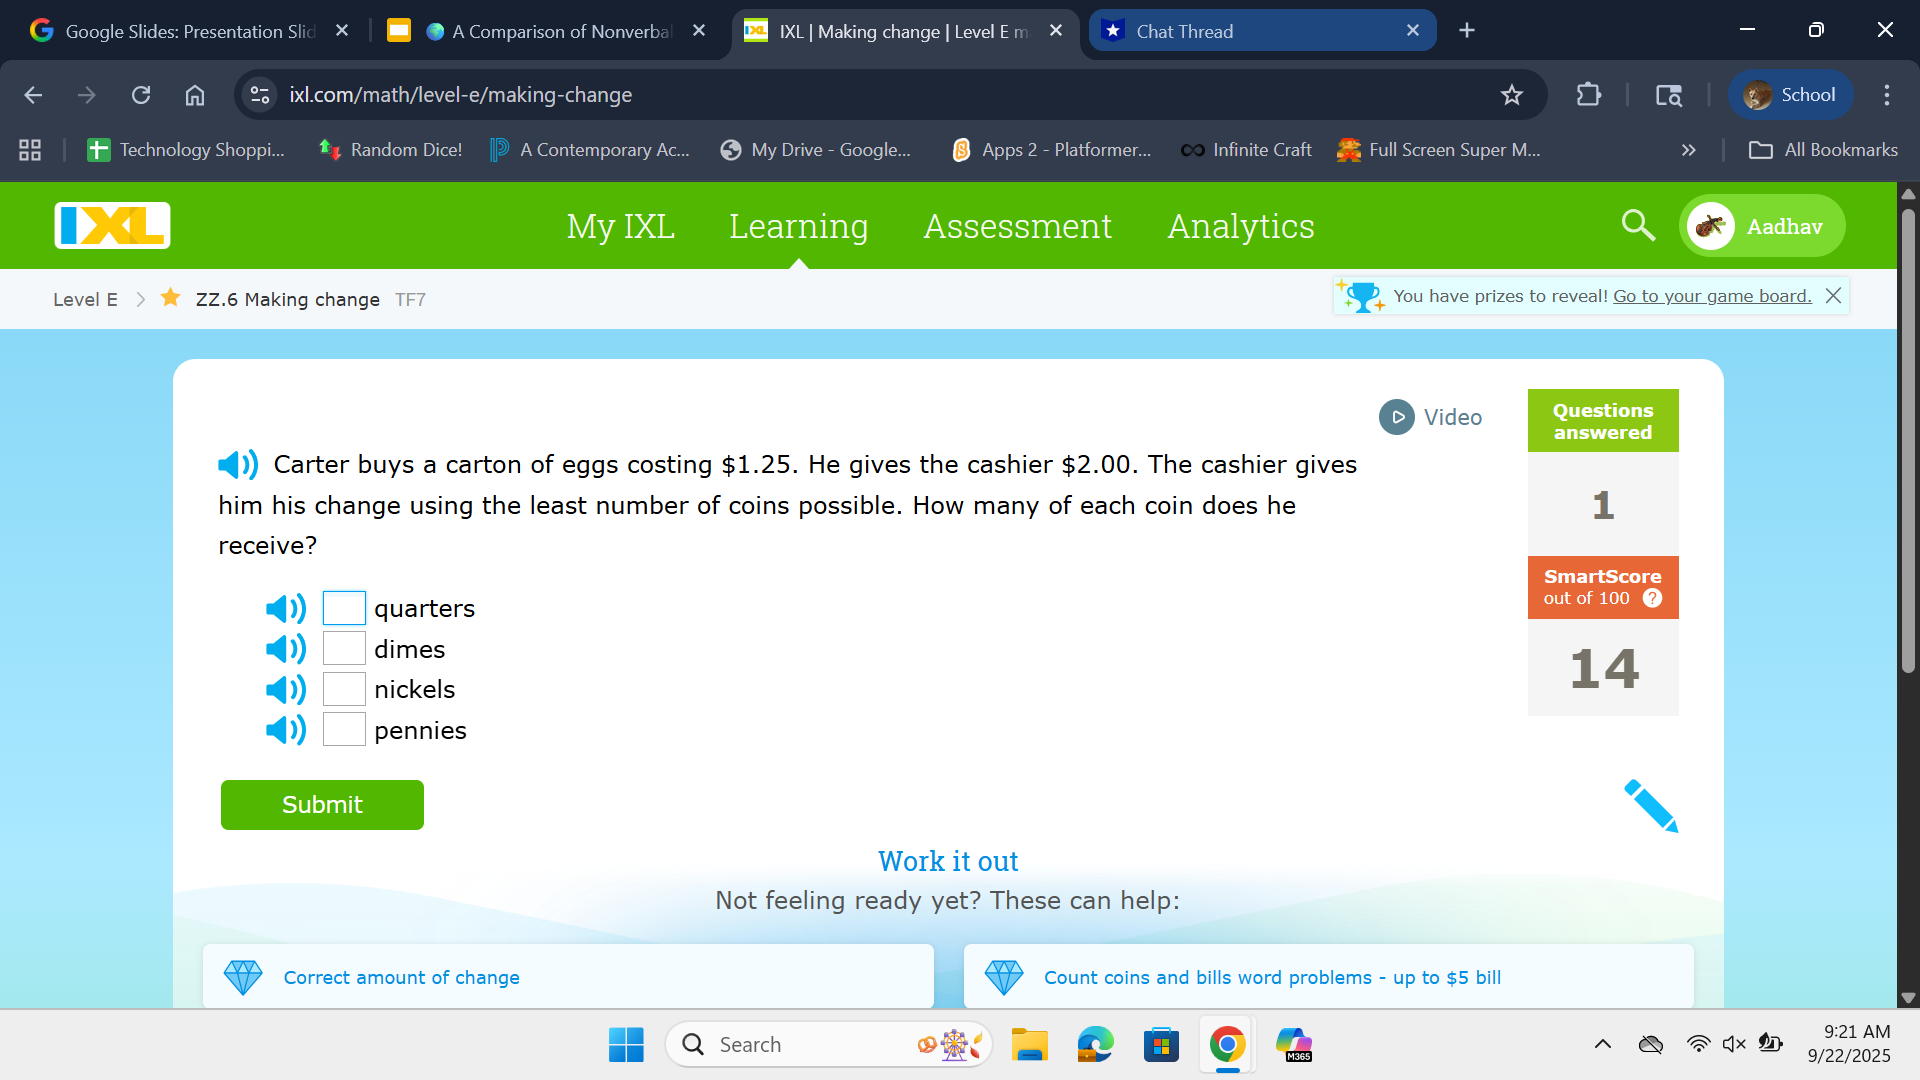
Task: Click the IXL logo
Action: pos(113,225)
